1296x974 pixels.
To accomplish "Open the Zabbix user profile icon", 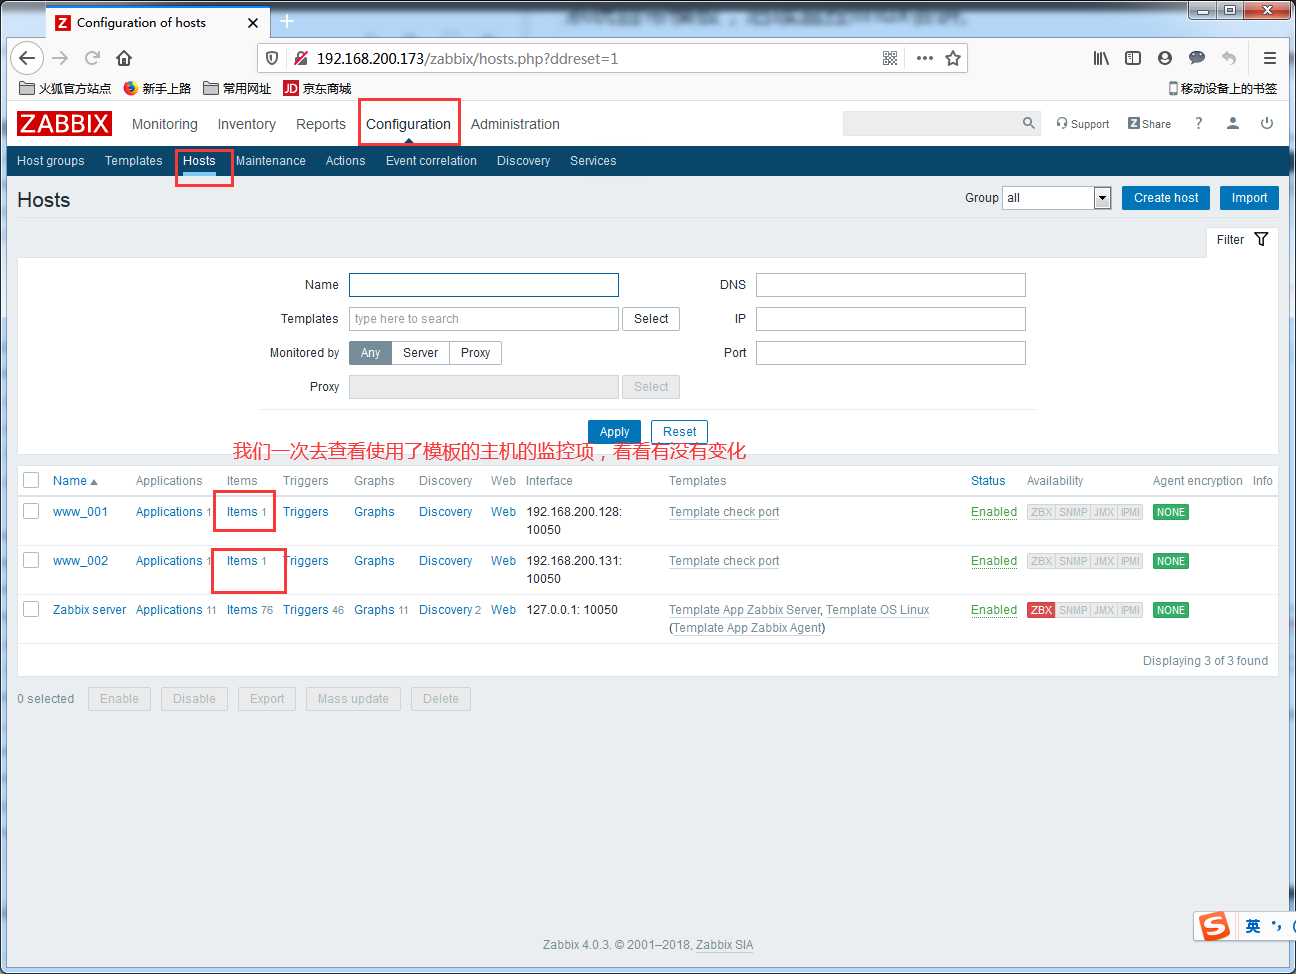I will pyautogui.click(x=1233, y=123).
